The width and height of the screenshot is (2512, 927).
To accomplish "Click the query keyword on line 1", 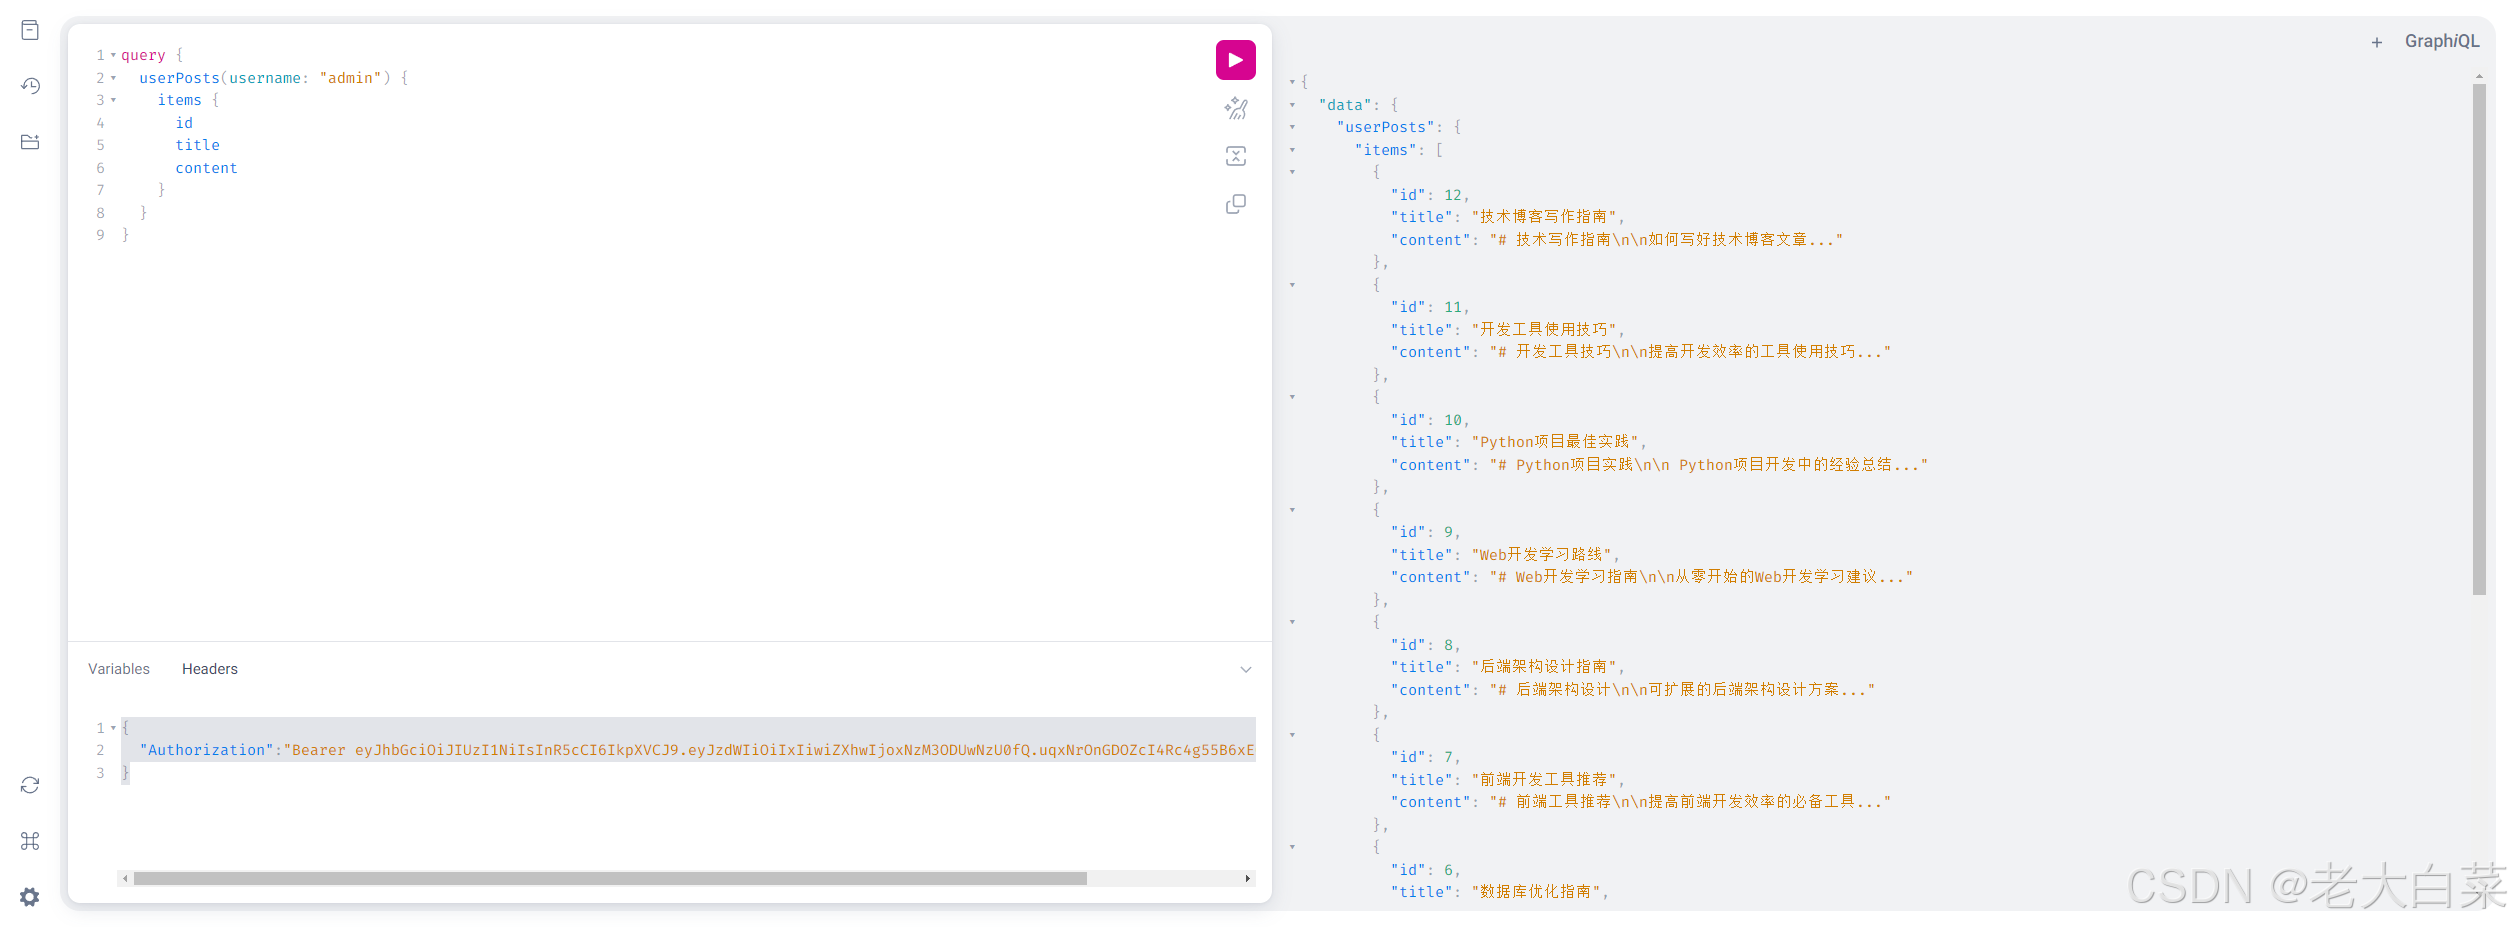I will pyautogui.click(x=143, y=55).
